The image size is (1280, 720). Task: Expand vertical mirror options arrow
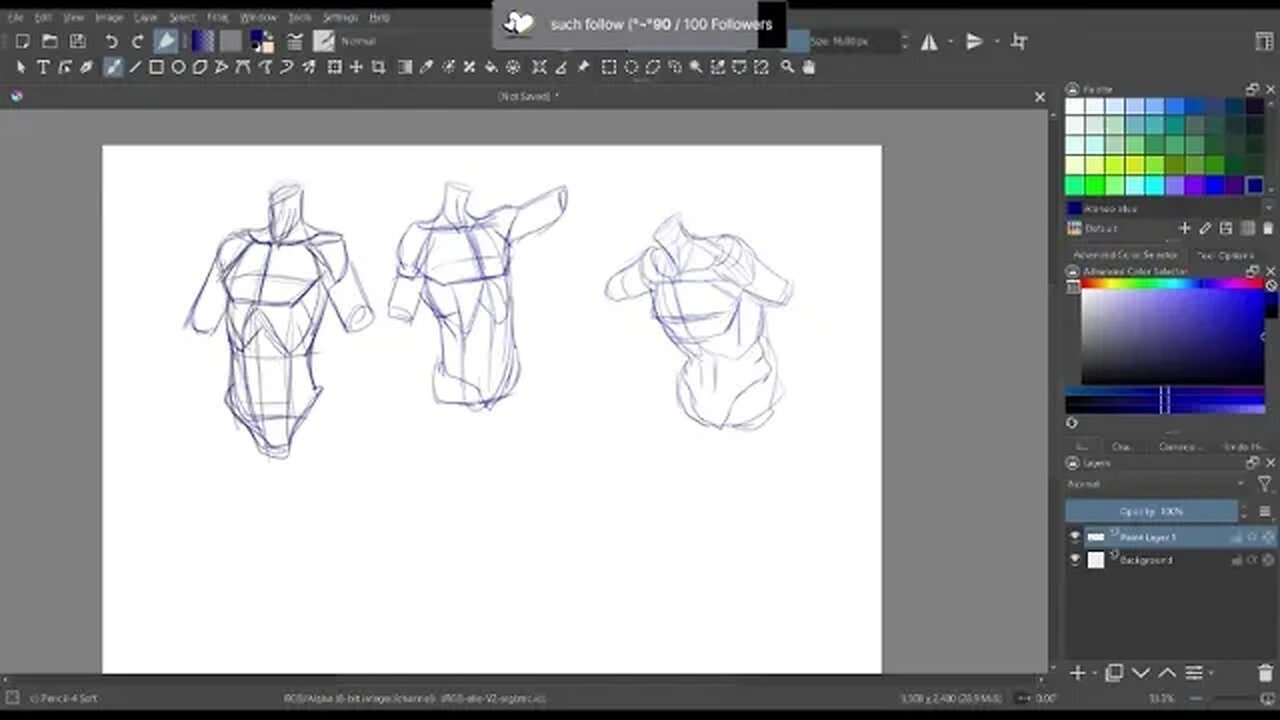tap(996, 41)
